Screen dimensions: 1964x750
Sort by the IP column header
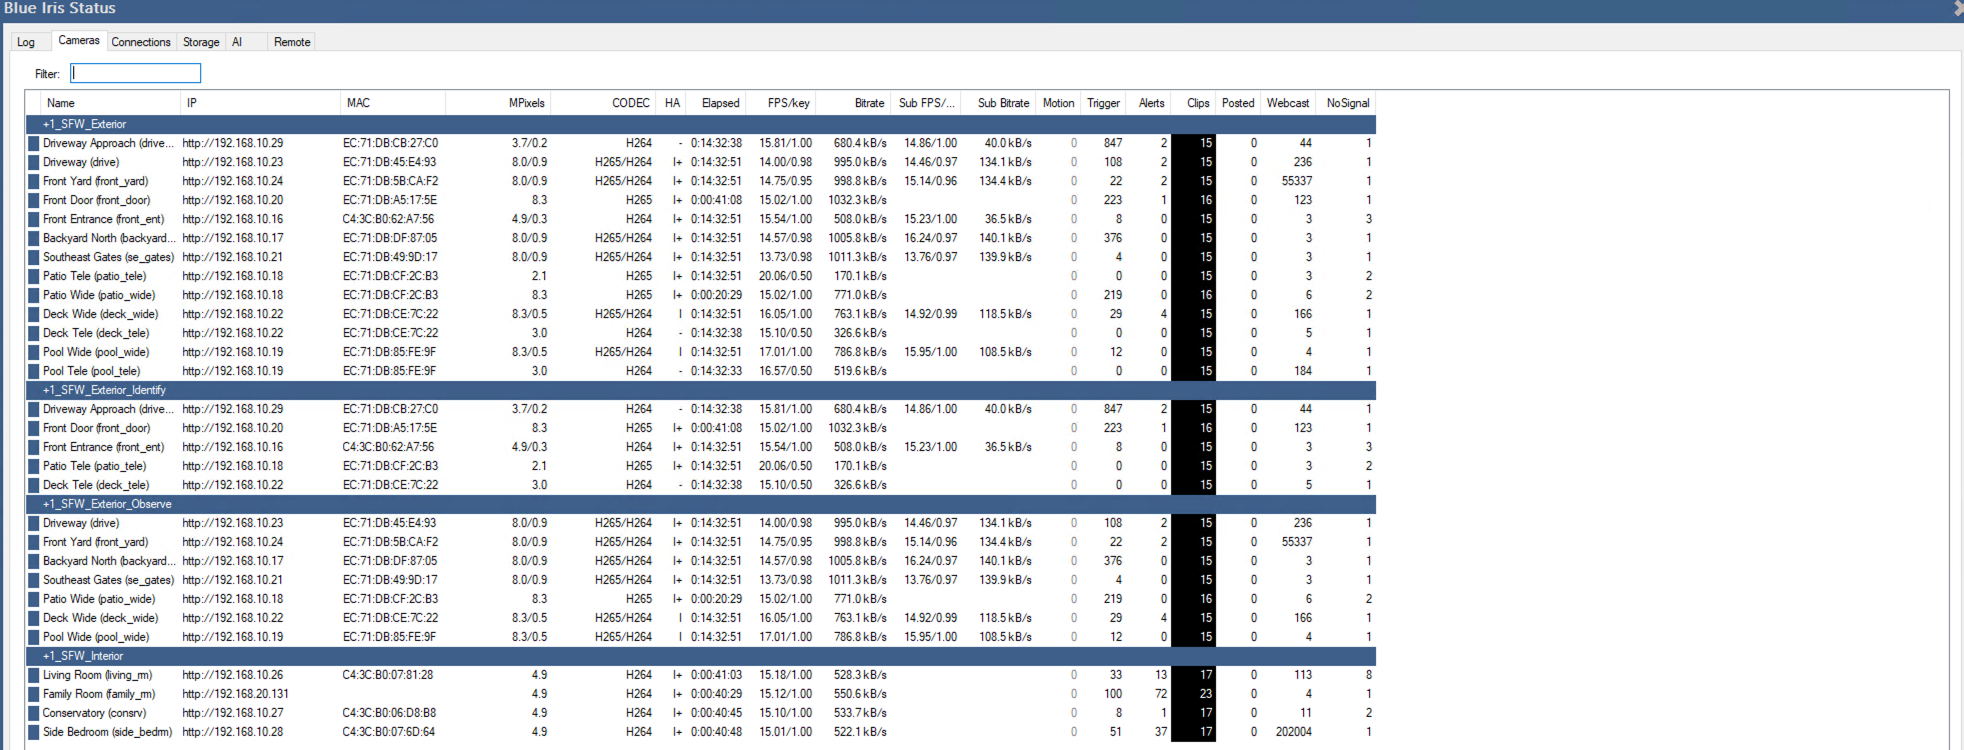coord(260,103)
